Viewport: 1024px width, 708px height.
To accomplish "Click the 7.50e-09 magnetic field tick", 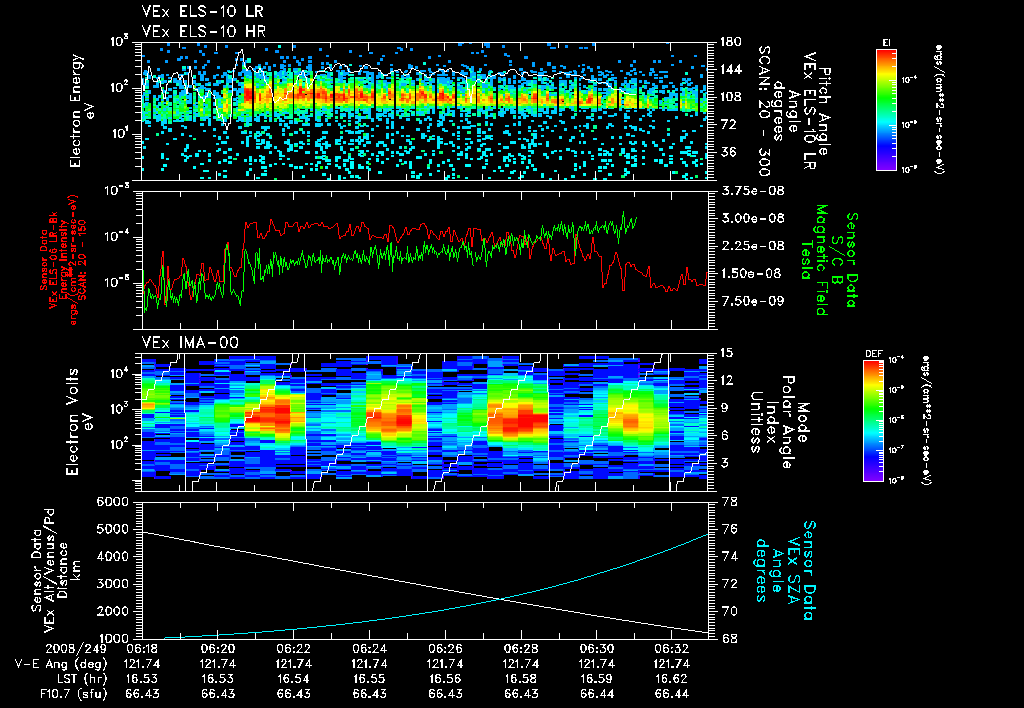I will click(752, 301).
